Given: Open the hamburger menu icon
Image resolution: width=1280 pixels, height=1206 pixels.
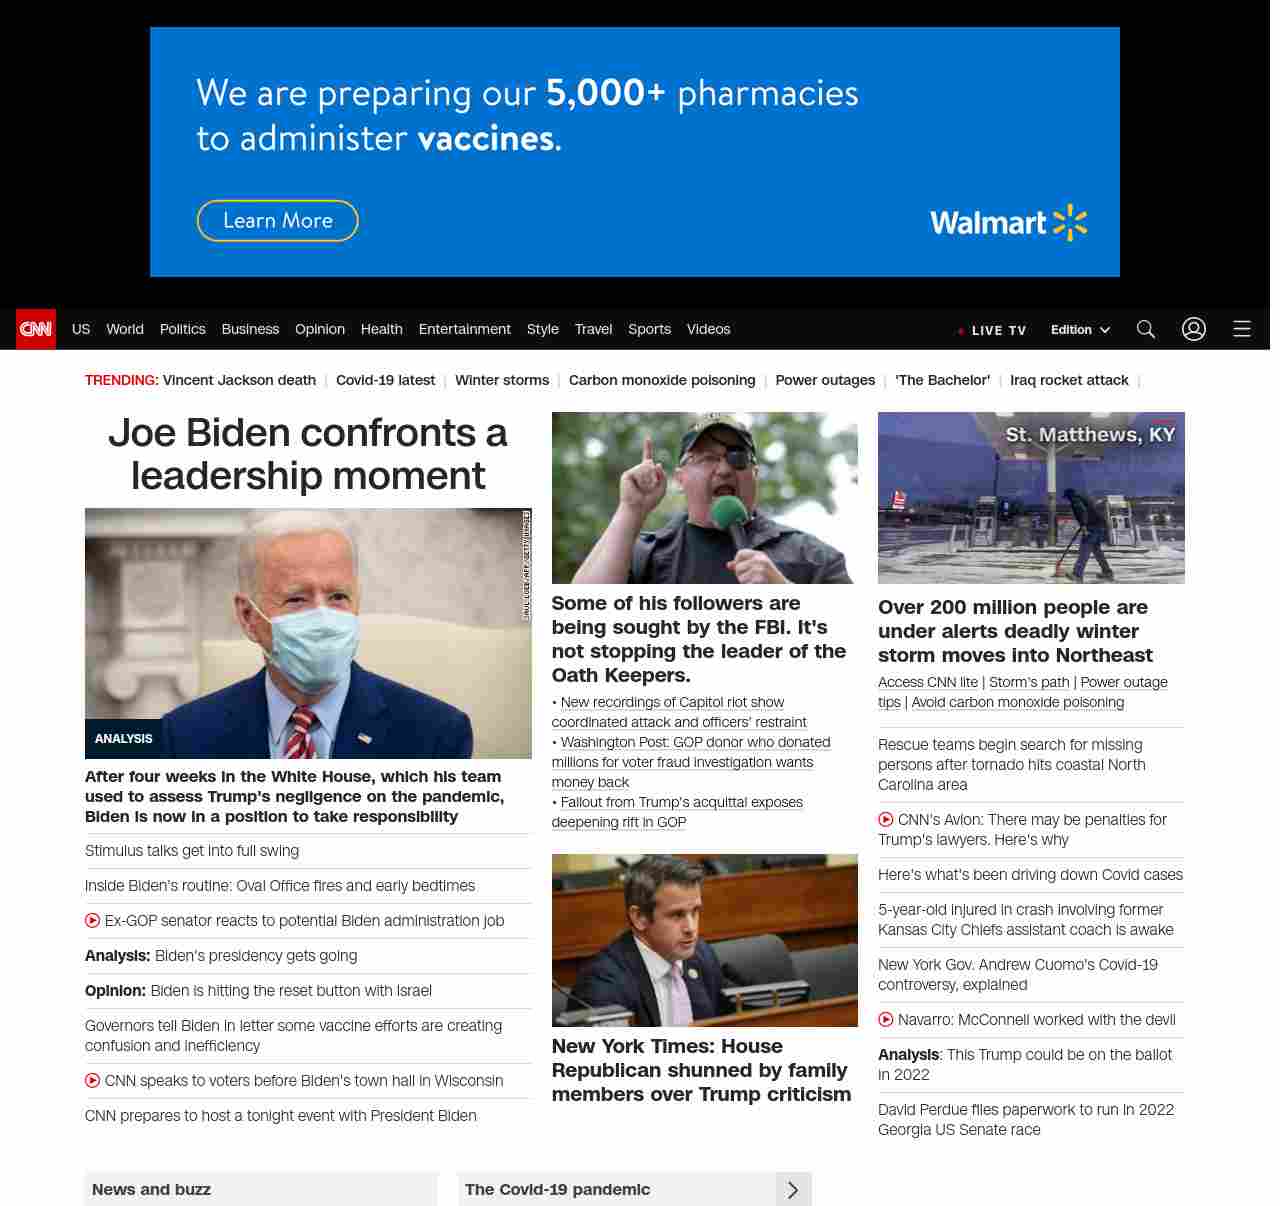Looking at the screenshot, I should tap(1242, 329).
